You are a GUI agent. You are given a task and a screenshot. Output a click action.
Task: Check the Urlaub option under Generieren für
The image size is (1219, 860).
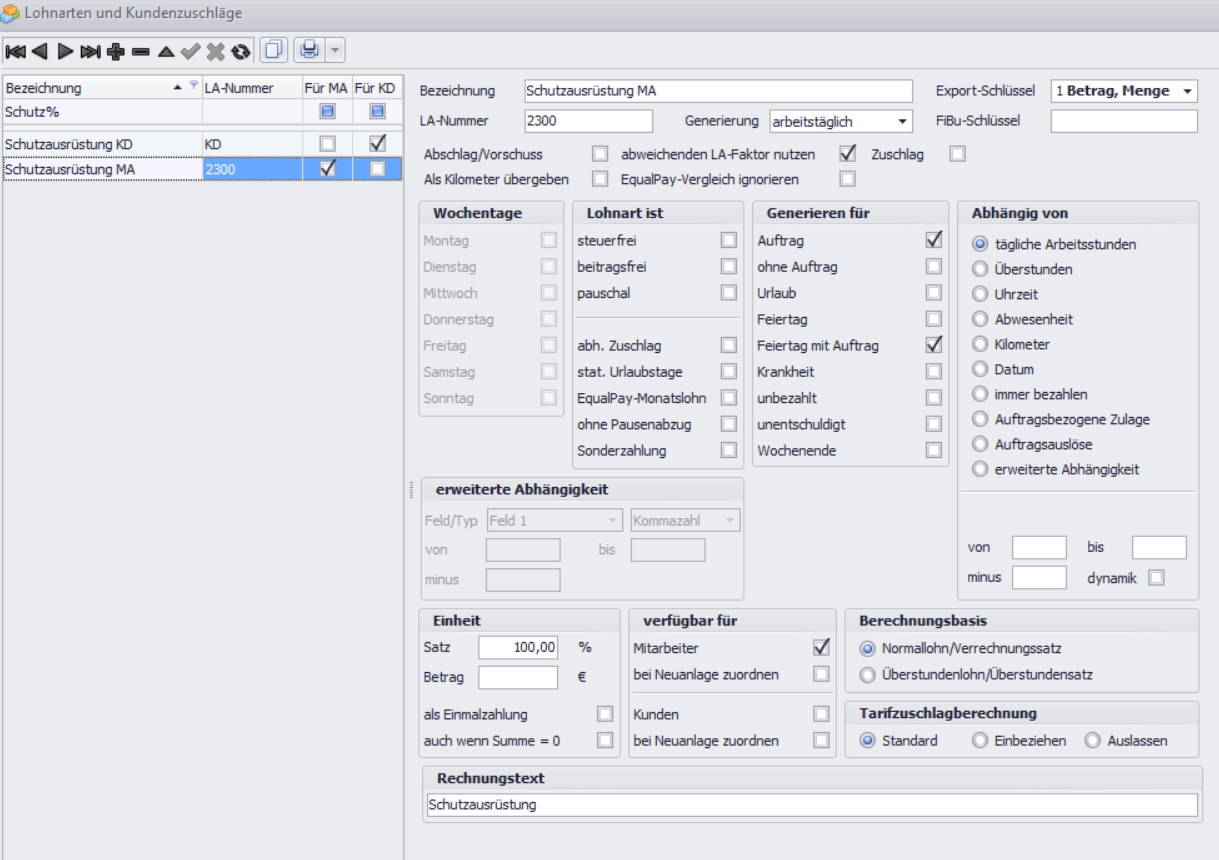click(934, 293)
